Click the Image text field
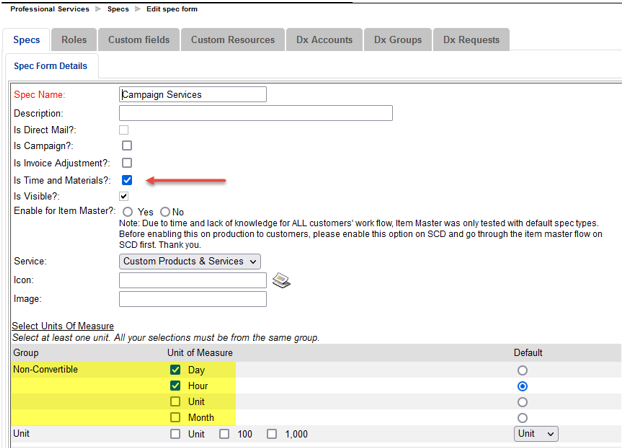The image size is (627, 448). [x=193, y=299]
